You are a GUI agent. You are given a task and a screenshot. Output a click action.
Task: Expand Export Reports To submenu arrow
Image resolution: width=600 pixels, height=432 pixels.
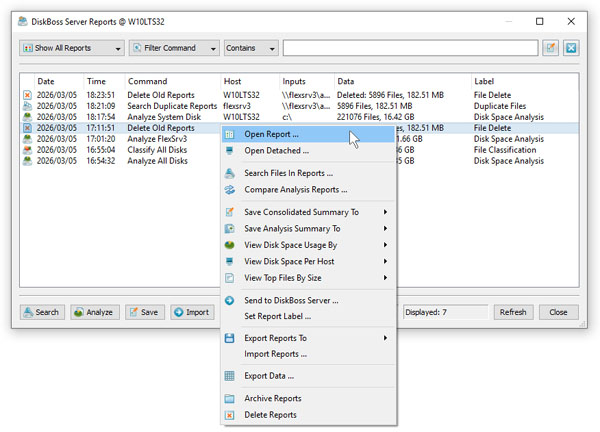[x=385, y=338]
